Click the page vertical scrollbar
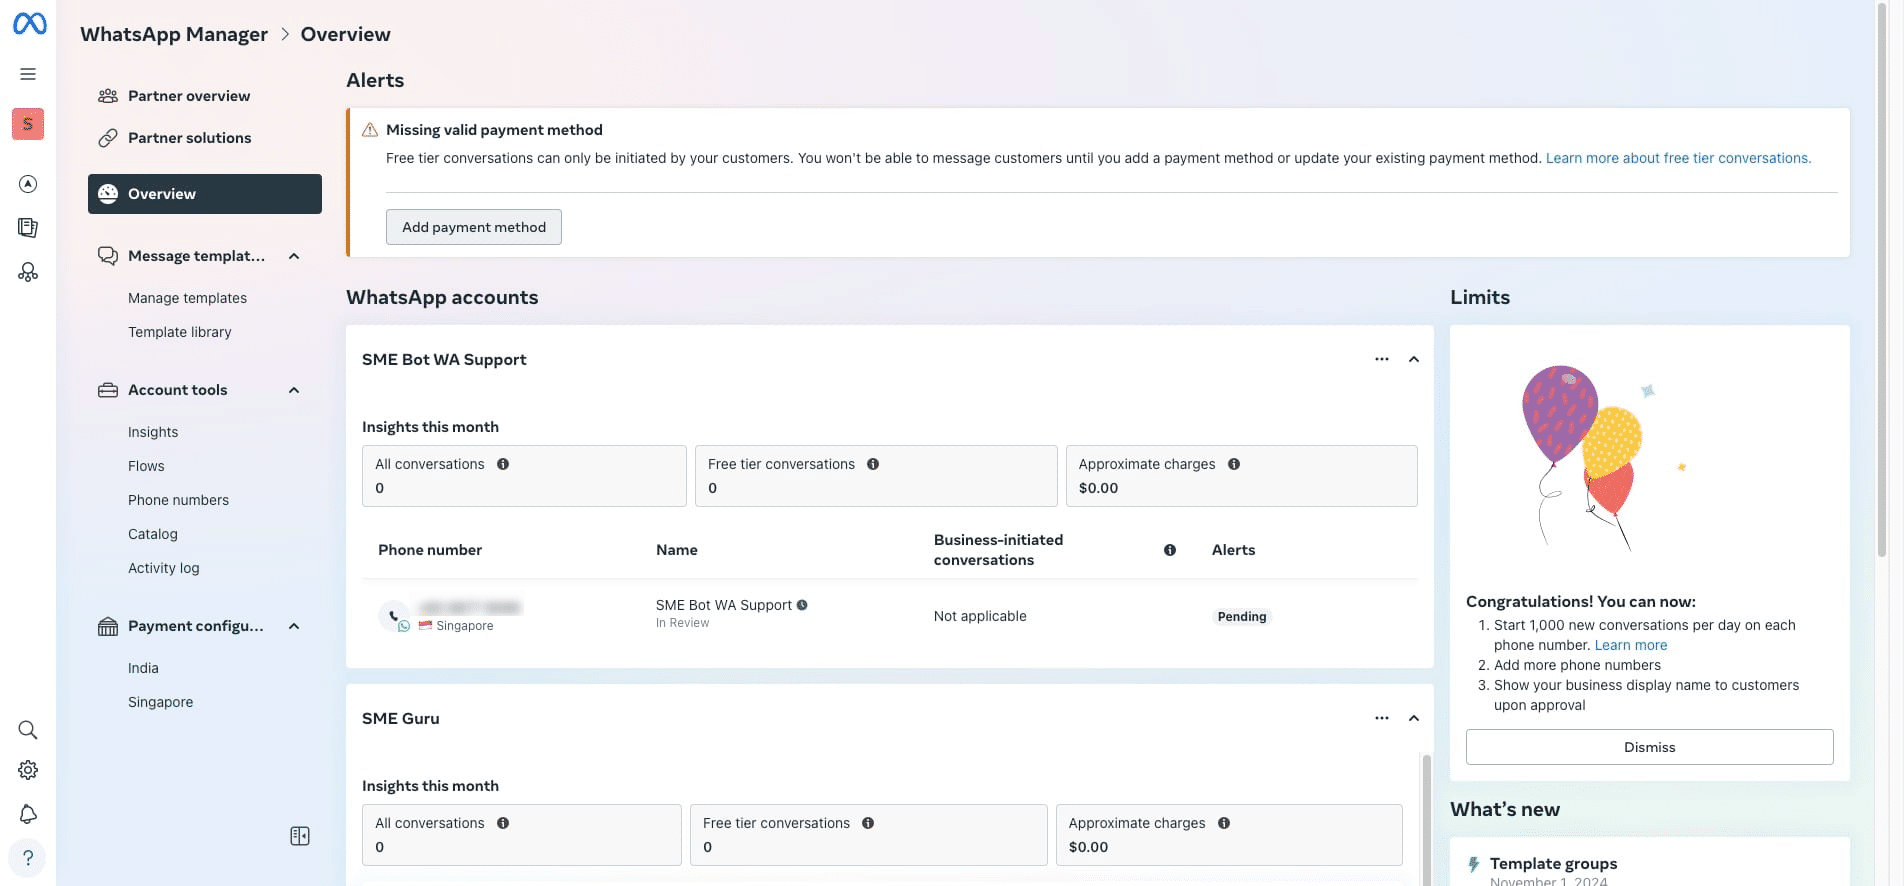1904x886 pixels. (x=1881, y=280)
